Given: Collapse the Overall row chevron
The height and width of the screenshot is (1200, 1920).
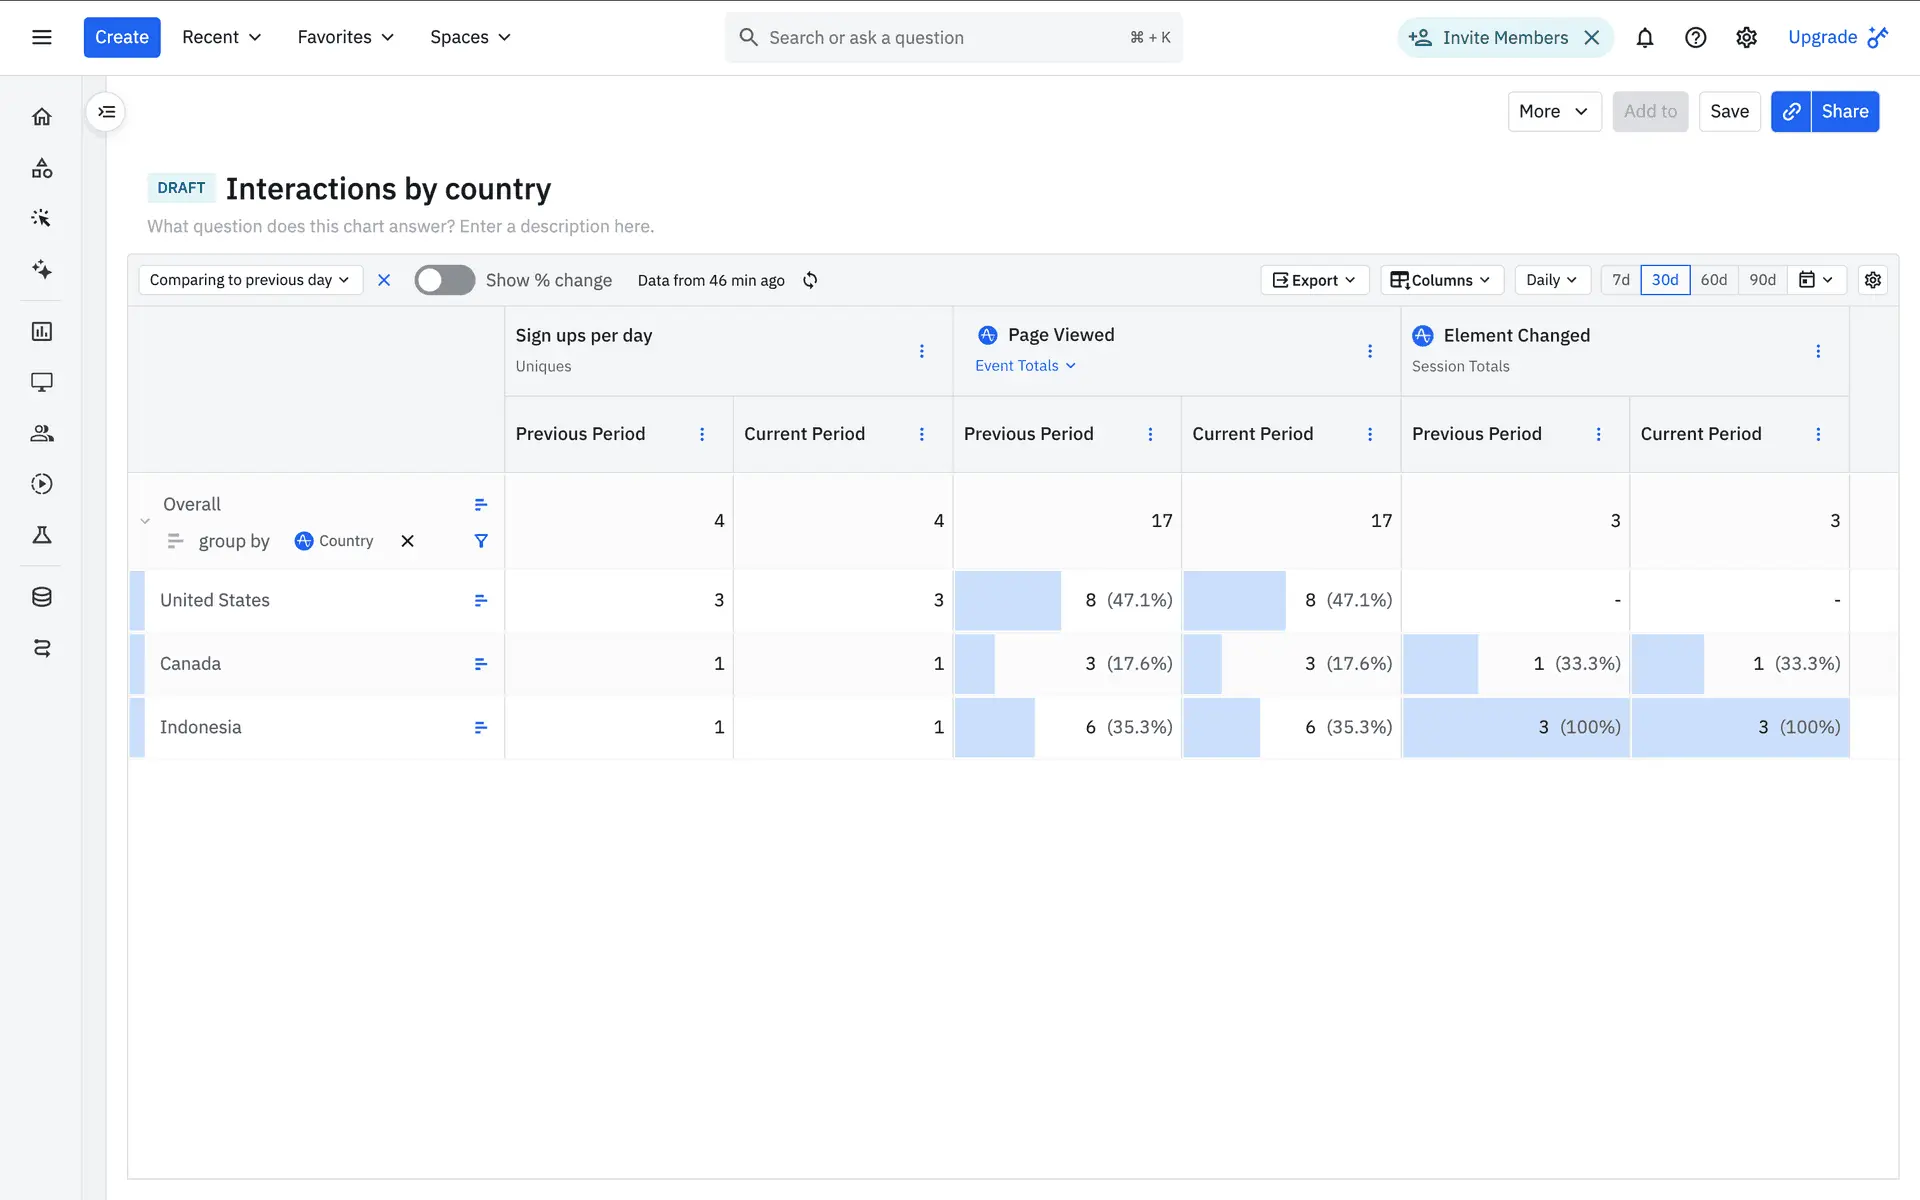Looking at the screenshot, I should pos(145,521).
